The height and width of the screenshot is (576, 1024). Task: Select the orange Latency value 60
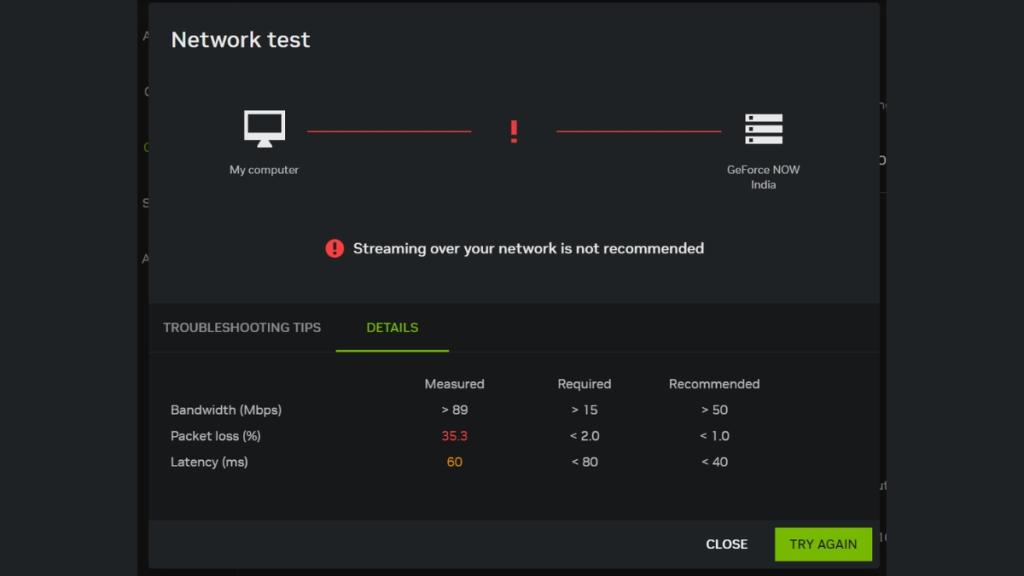455,462
